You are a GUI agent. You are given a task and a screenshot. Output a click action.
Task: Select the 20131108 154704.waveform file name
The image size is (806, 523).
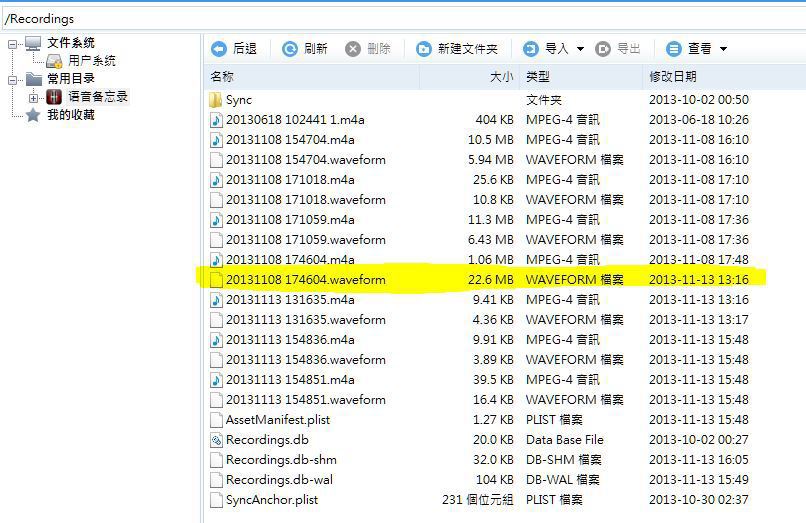(x=306, y=160)
